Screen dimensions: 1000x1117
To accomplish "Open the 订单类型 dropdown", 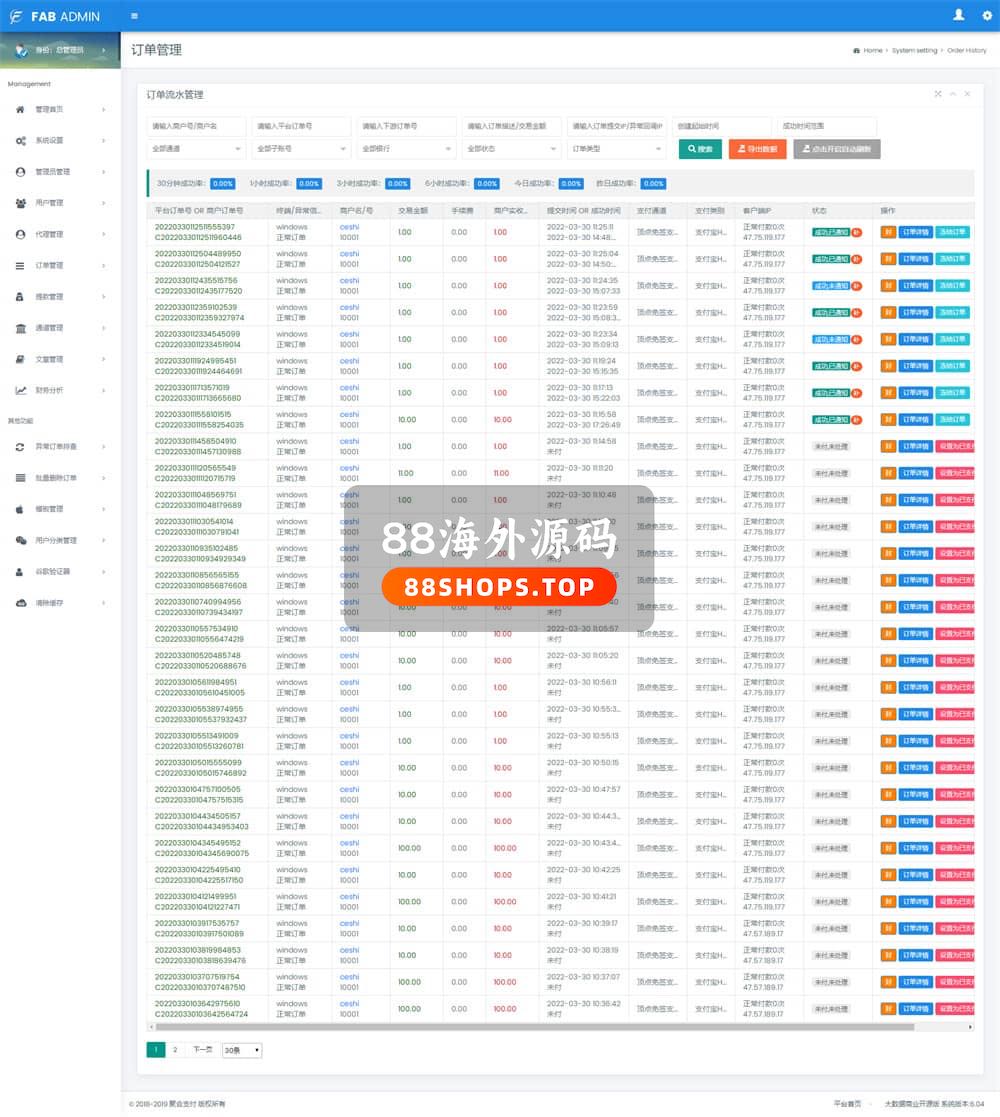I will pyautogui.click(x=616, y=149).
